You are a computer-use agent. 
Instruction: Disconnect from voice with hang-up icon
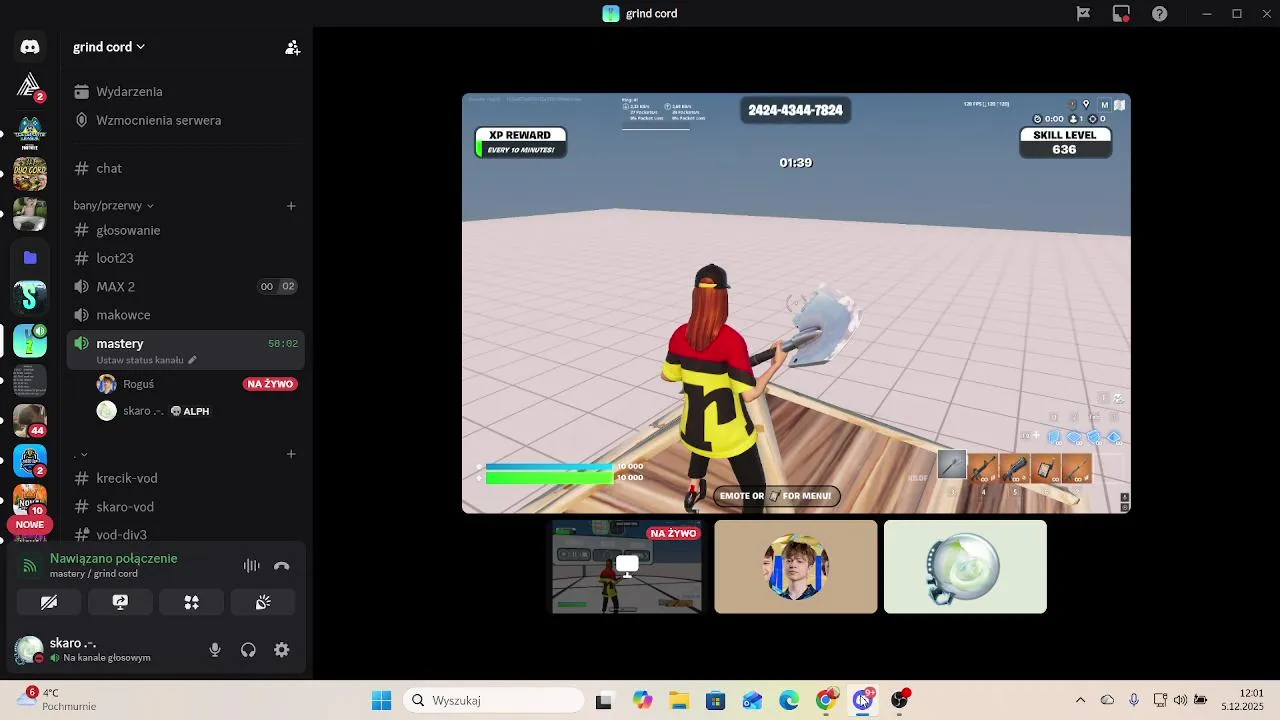point(282,566)
